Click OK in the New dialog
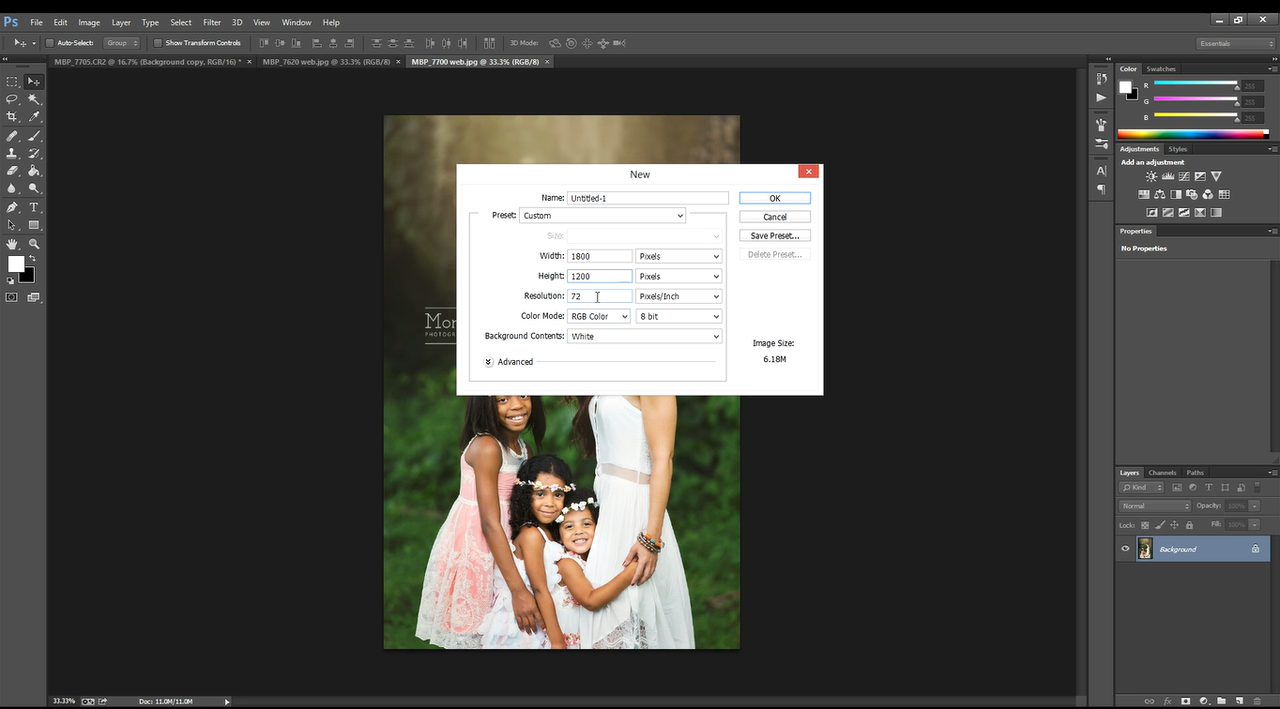The height and width of the screenshot is (709, 1280). pos(774,198)
